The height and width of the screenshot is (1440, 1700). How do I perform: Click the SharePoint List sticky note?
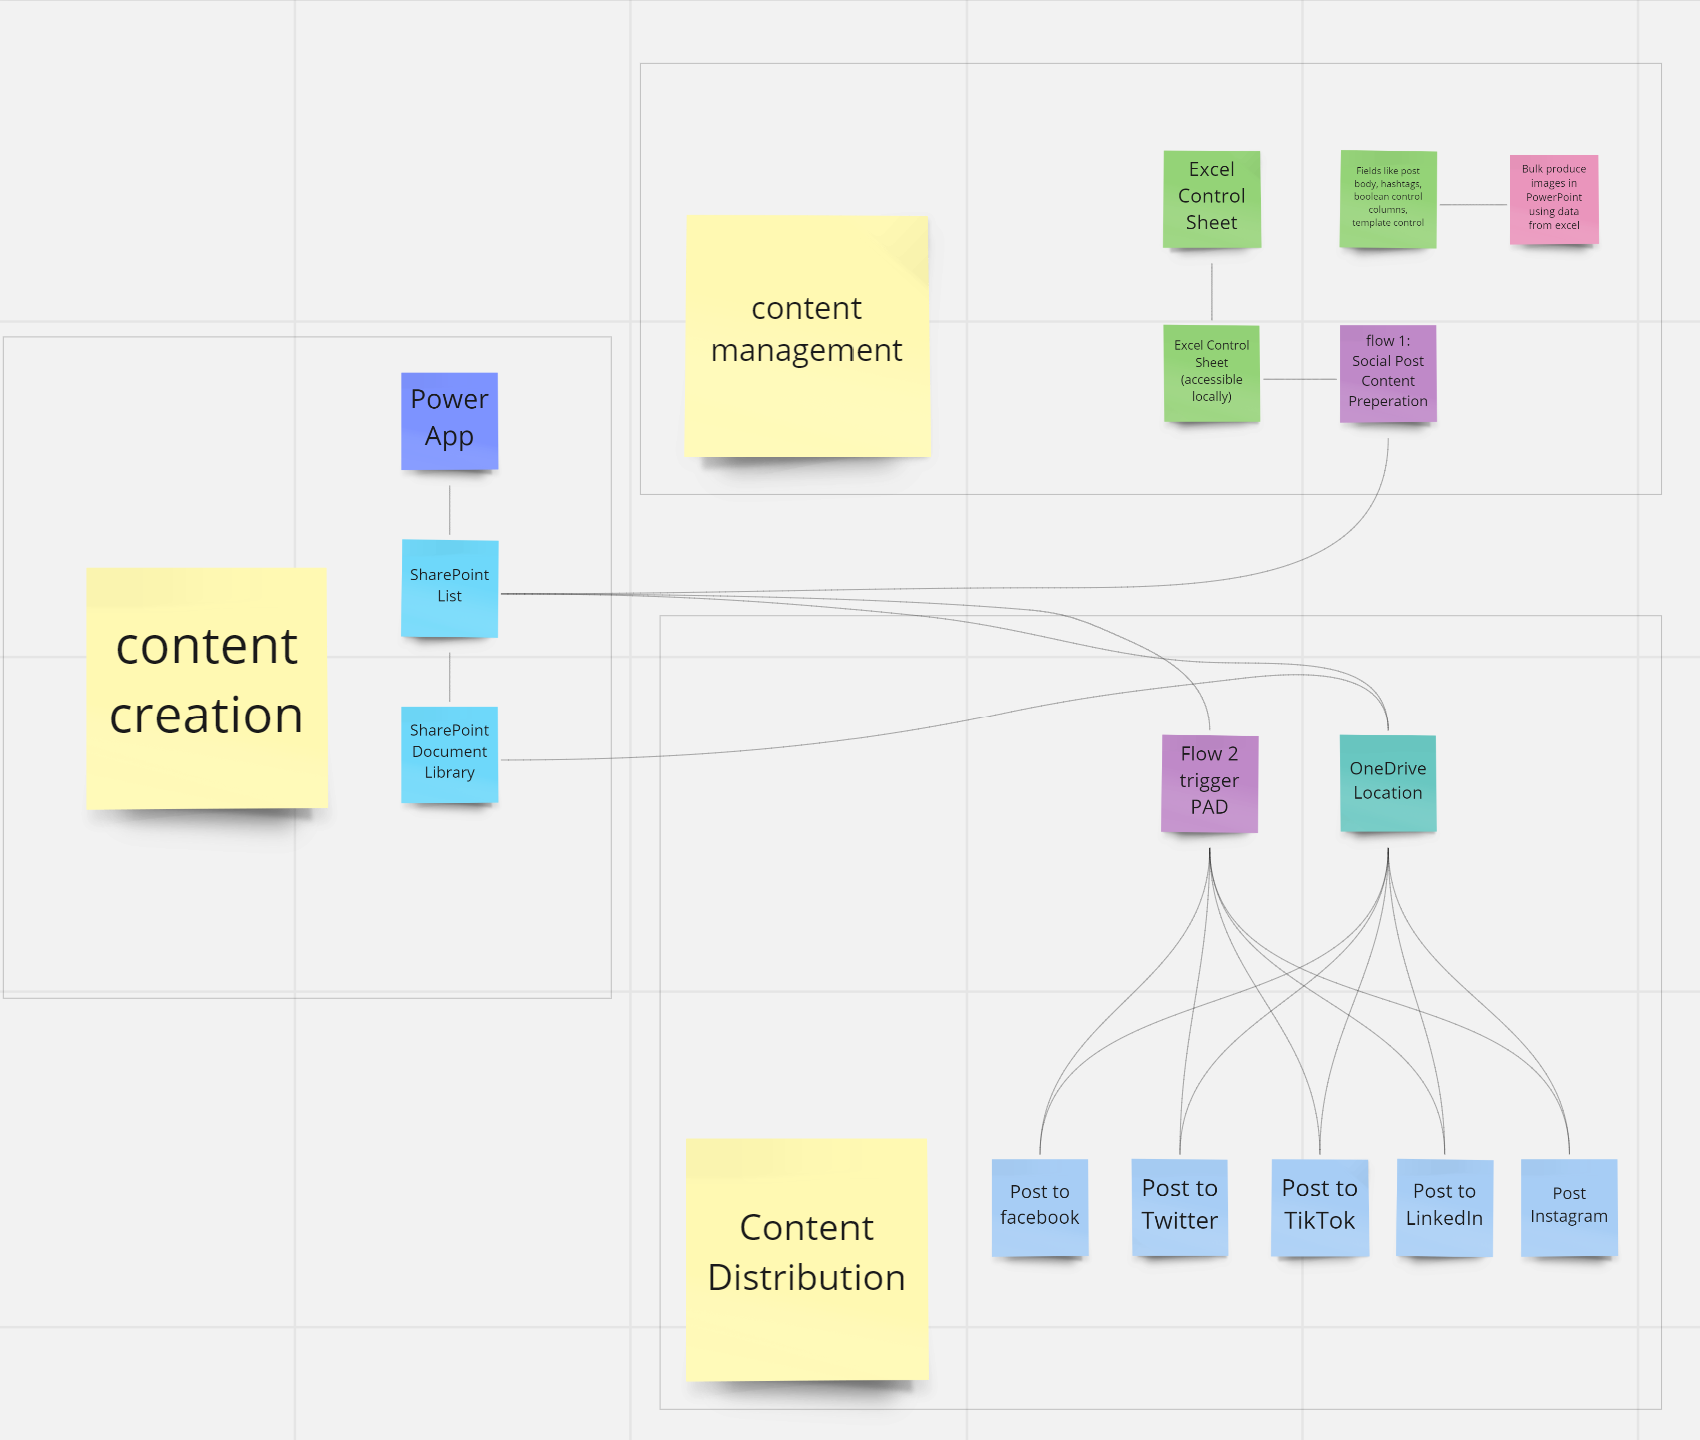tap(449, 587)
